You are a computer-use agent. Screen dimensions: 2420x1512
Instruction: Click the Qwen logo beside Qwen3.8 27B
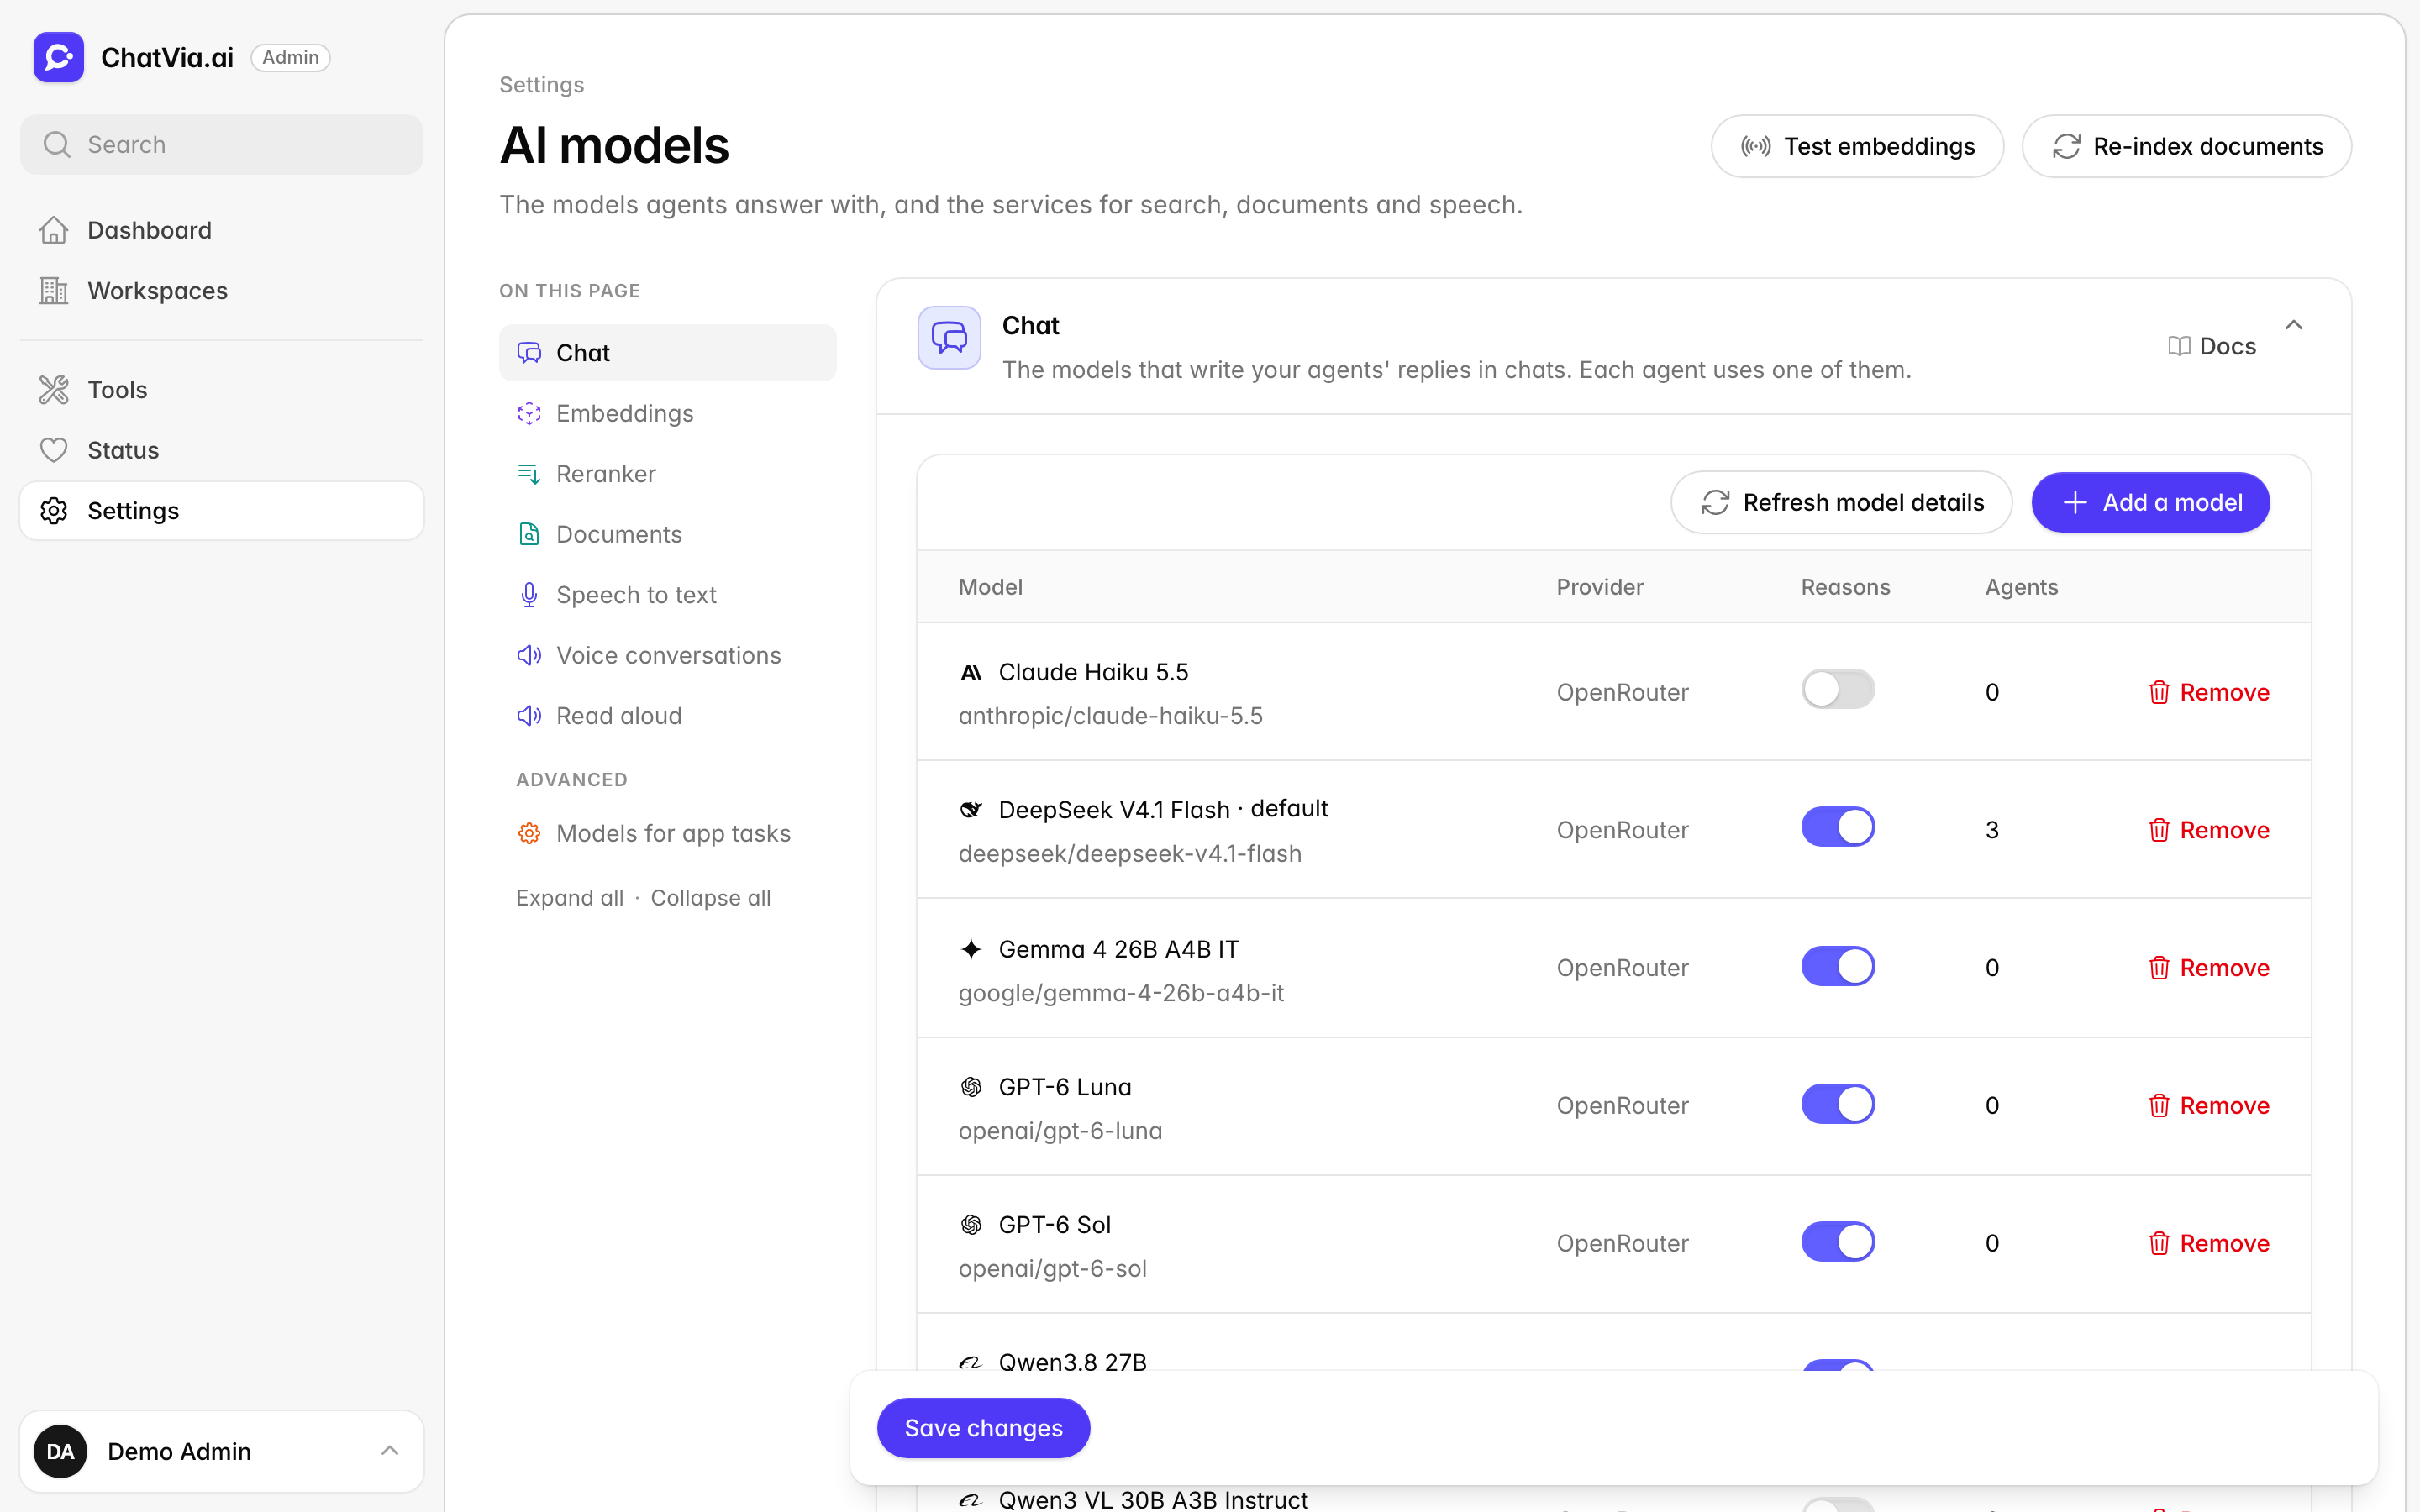tap(971, 1362)
